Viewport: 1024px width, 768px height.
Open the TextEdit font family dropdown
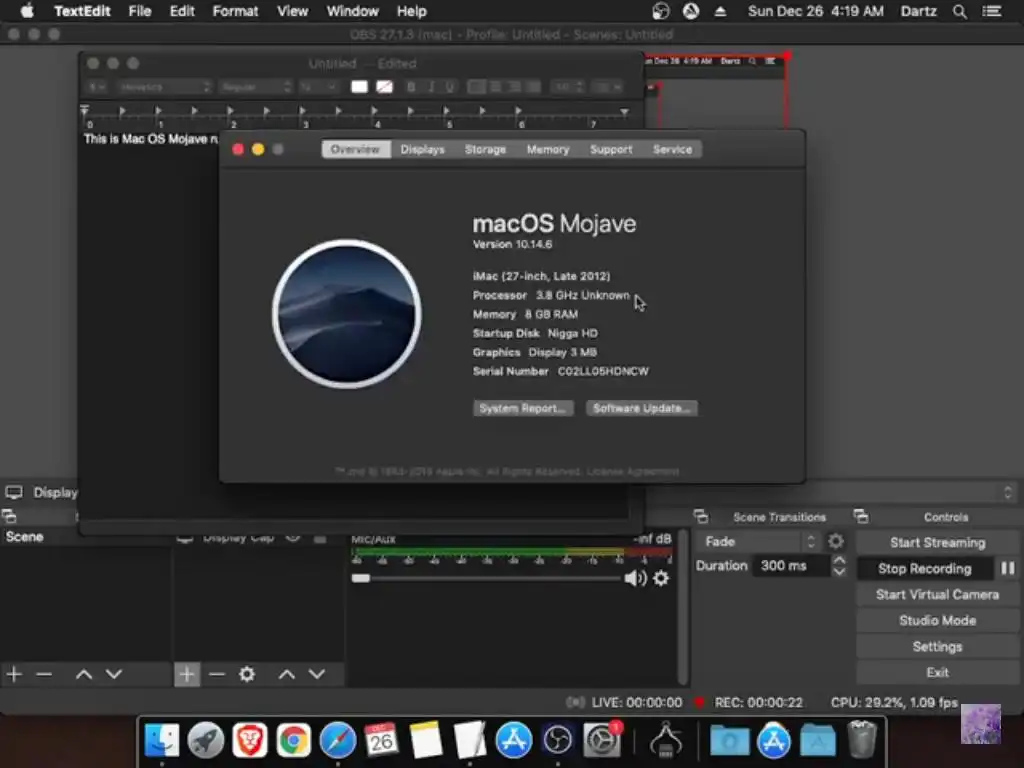165,87
